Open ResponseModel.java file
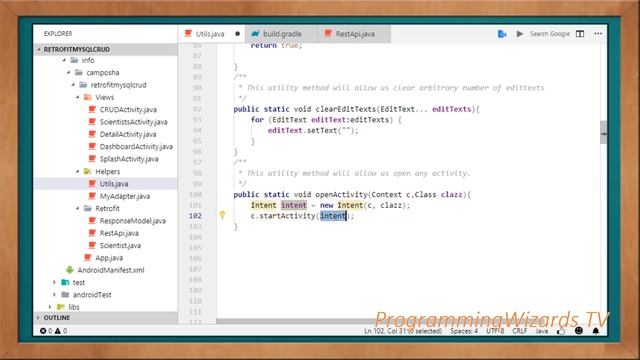This screenshot has height=360, width=640. (x=133, y=221)
